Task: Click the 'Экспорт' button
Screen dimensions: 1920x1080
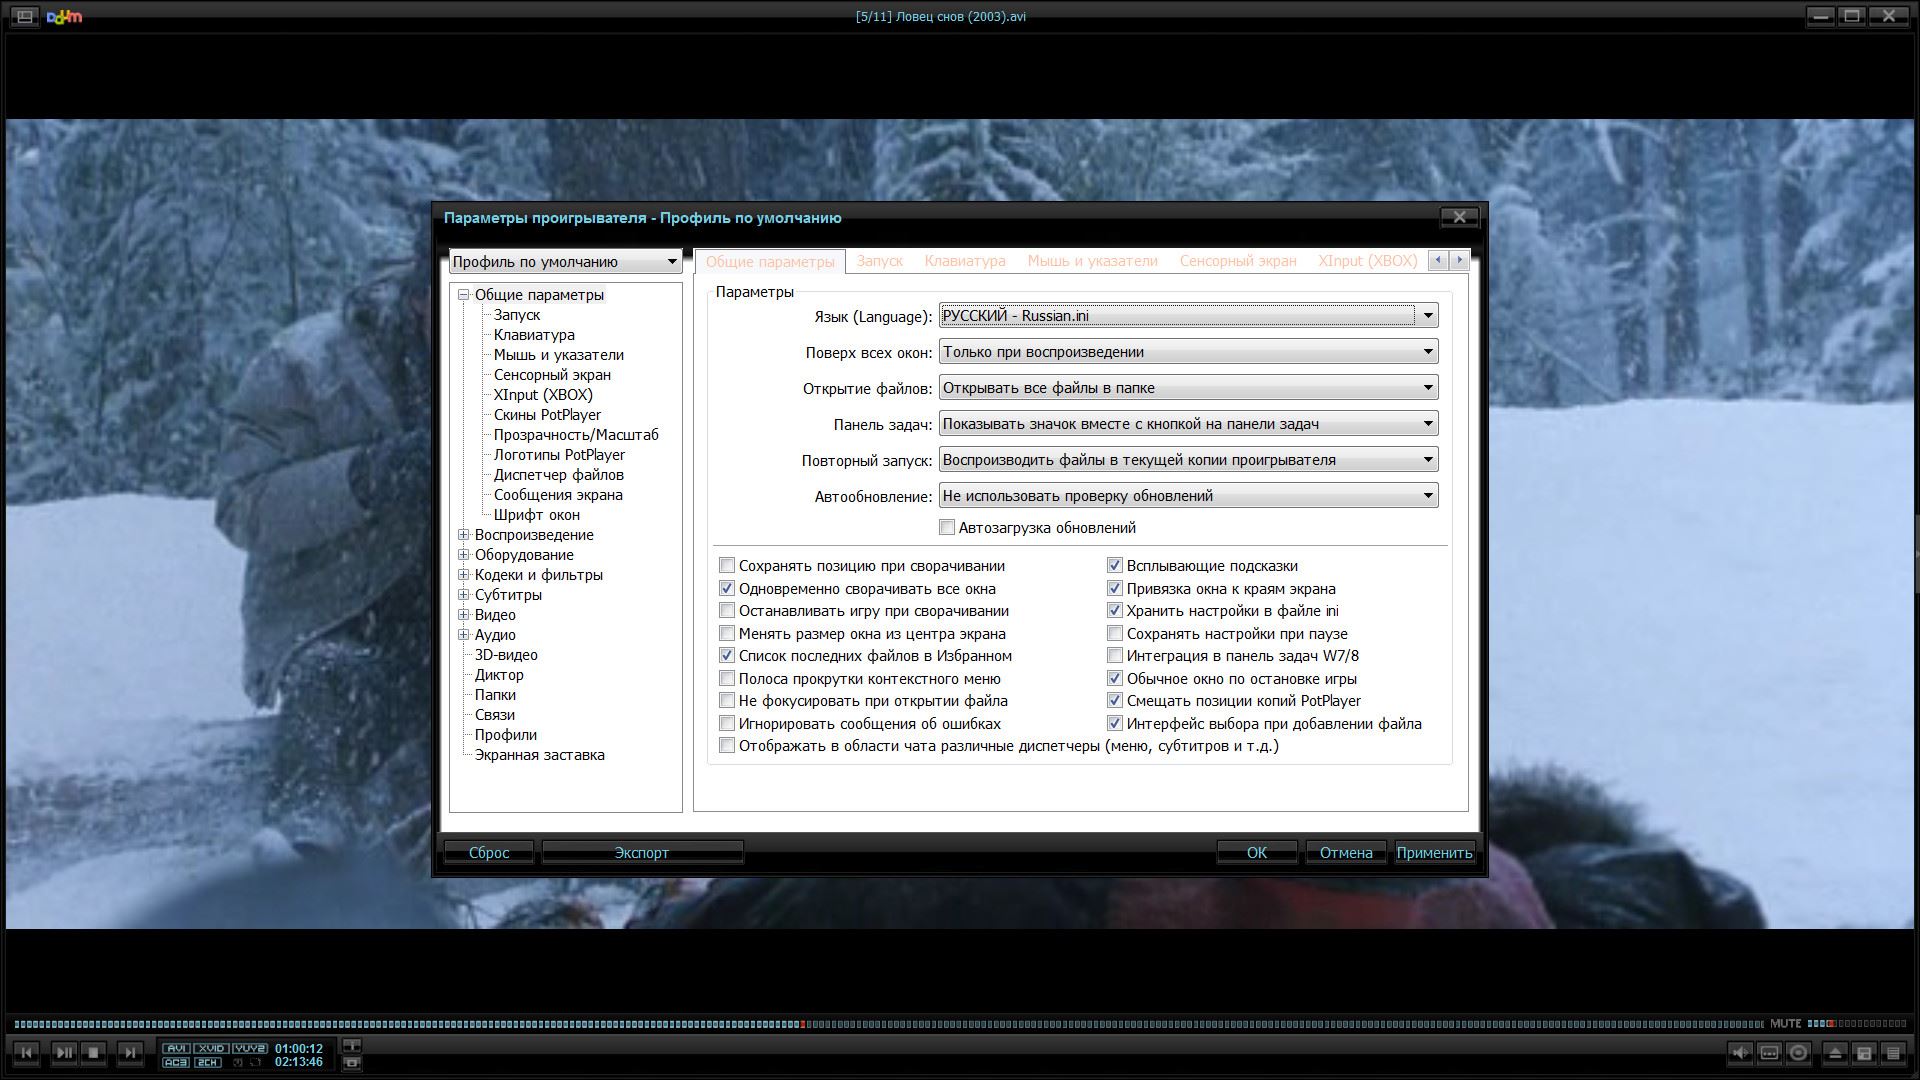Action: 641,853
